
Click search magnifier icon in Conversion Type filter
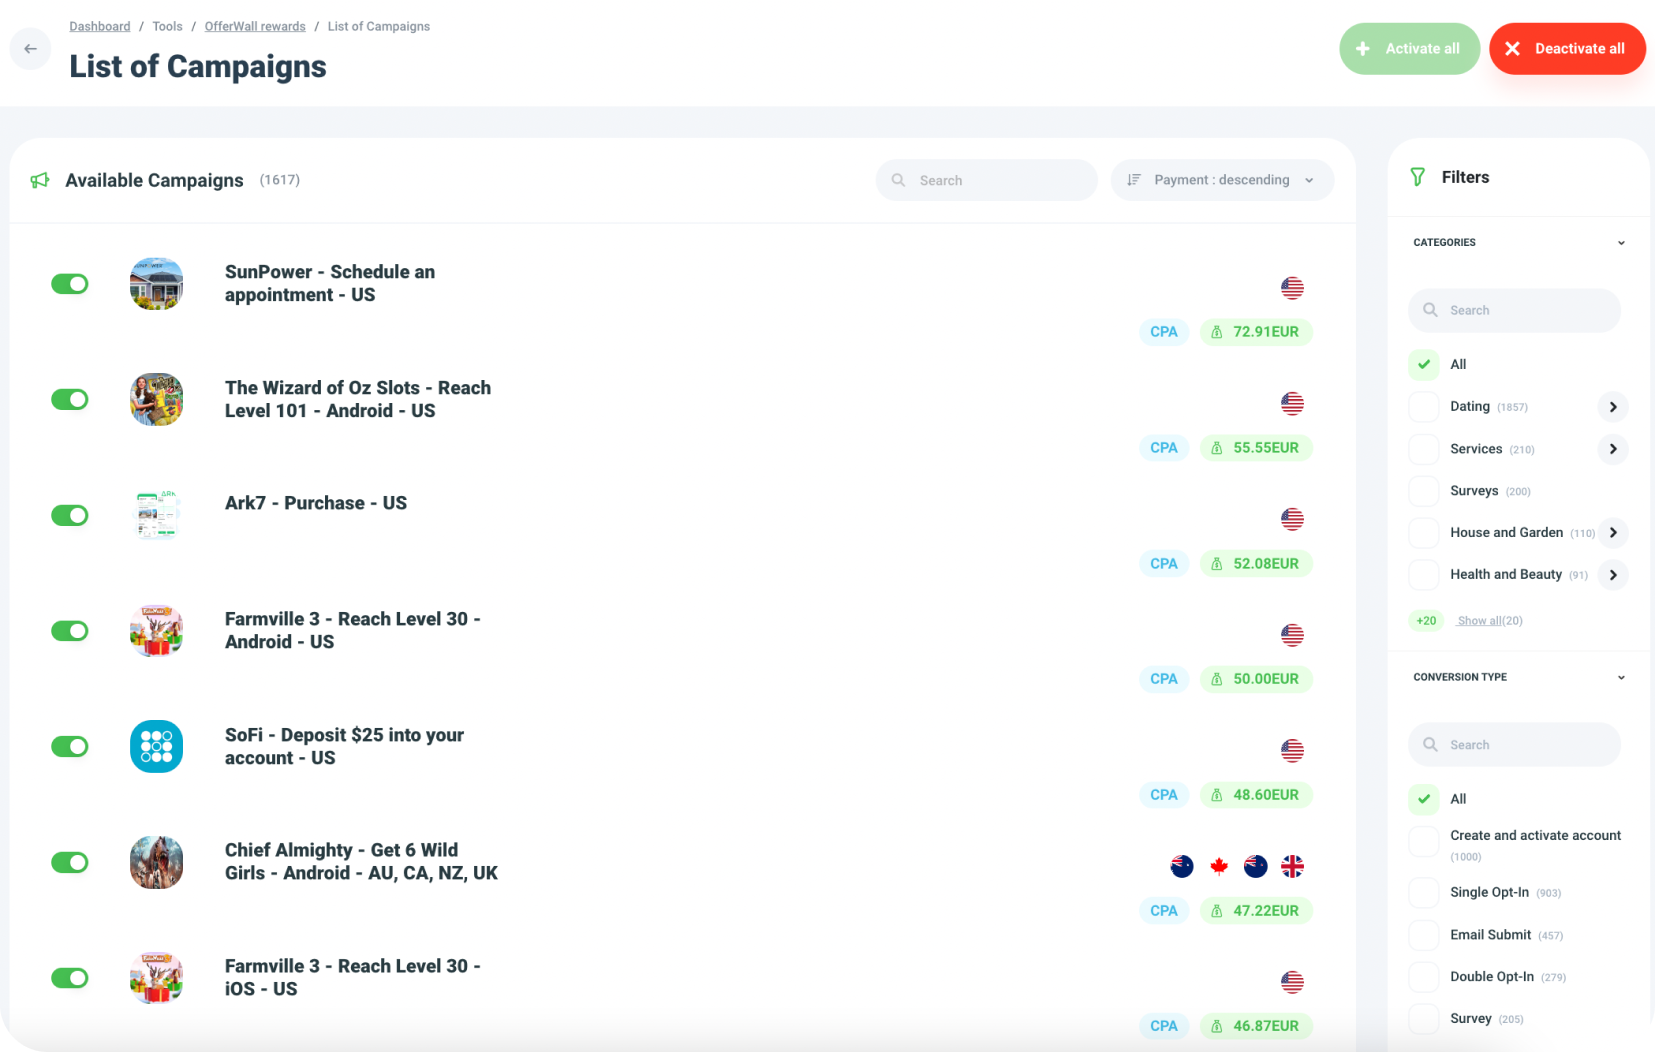1430,744
